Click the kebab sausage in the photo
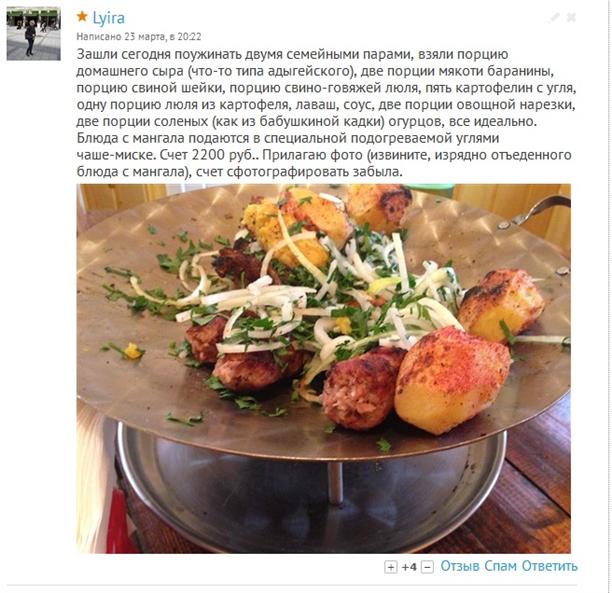This screenshot has height=593, width=612. 361,386
